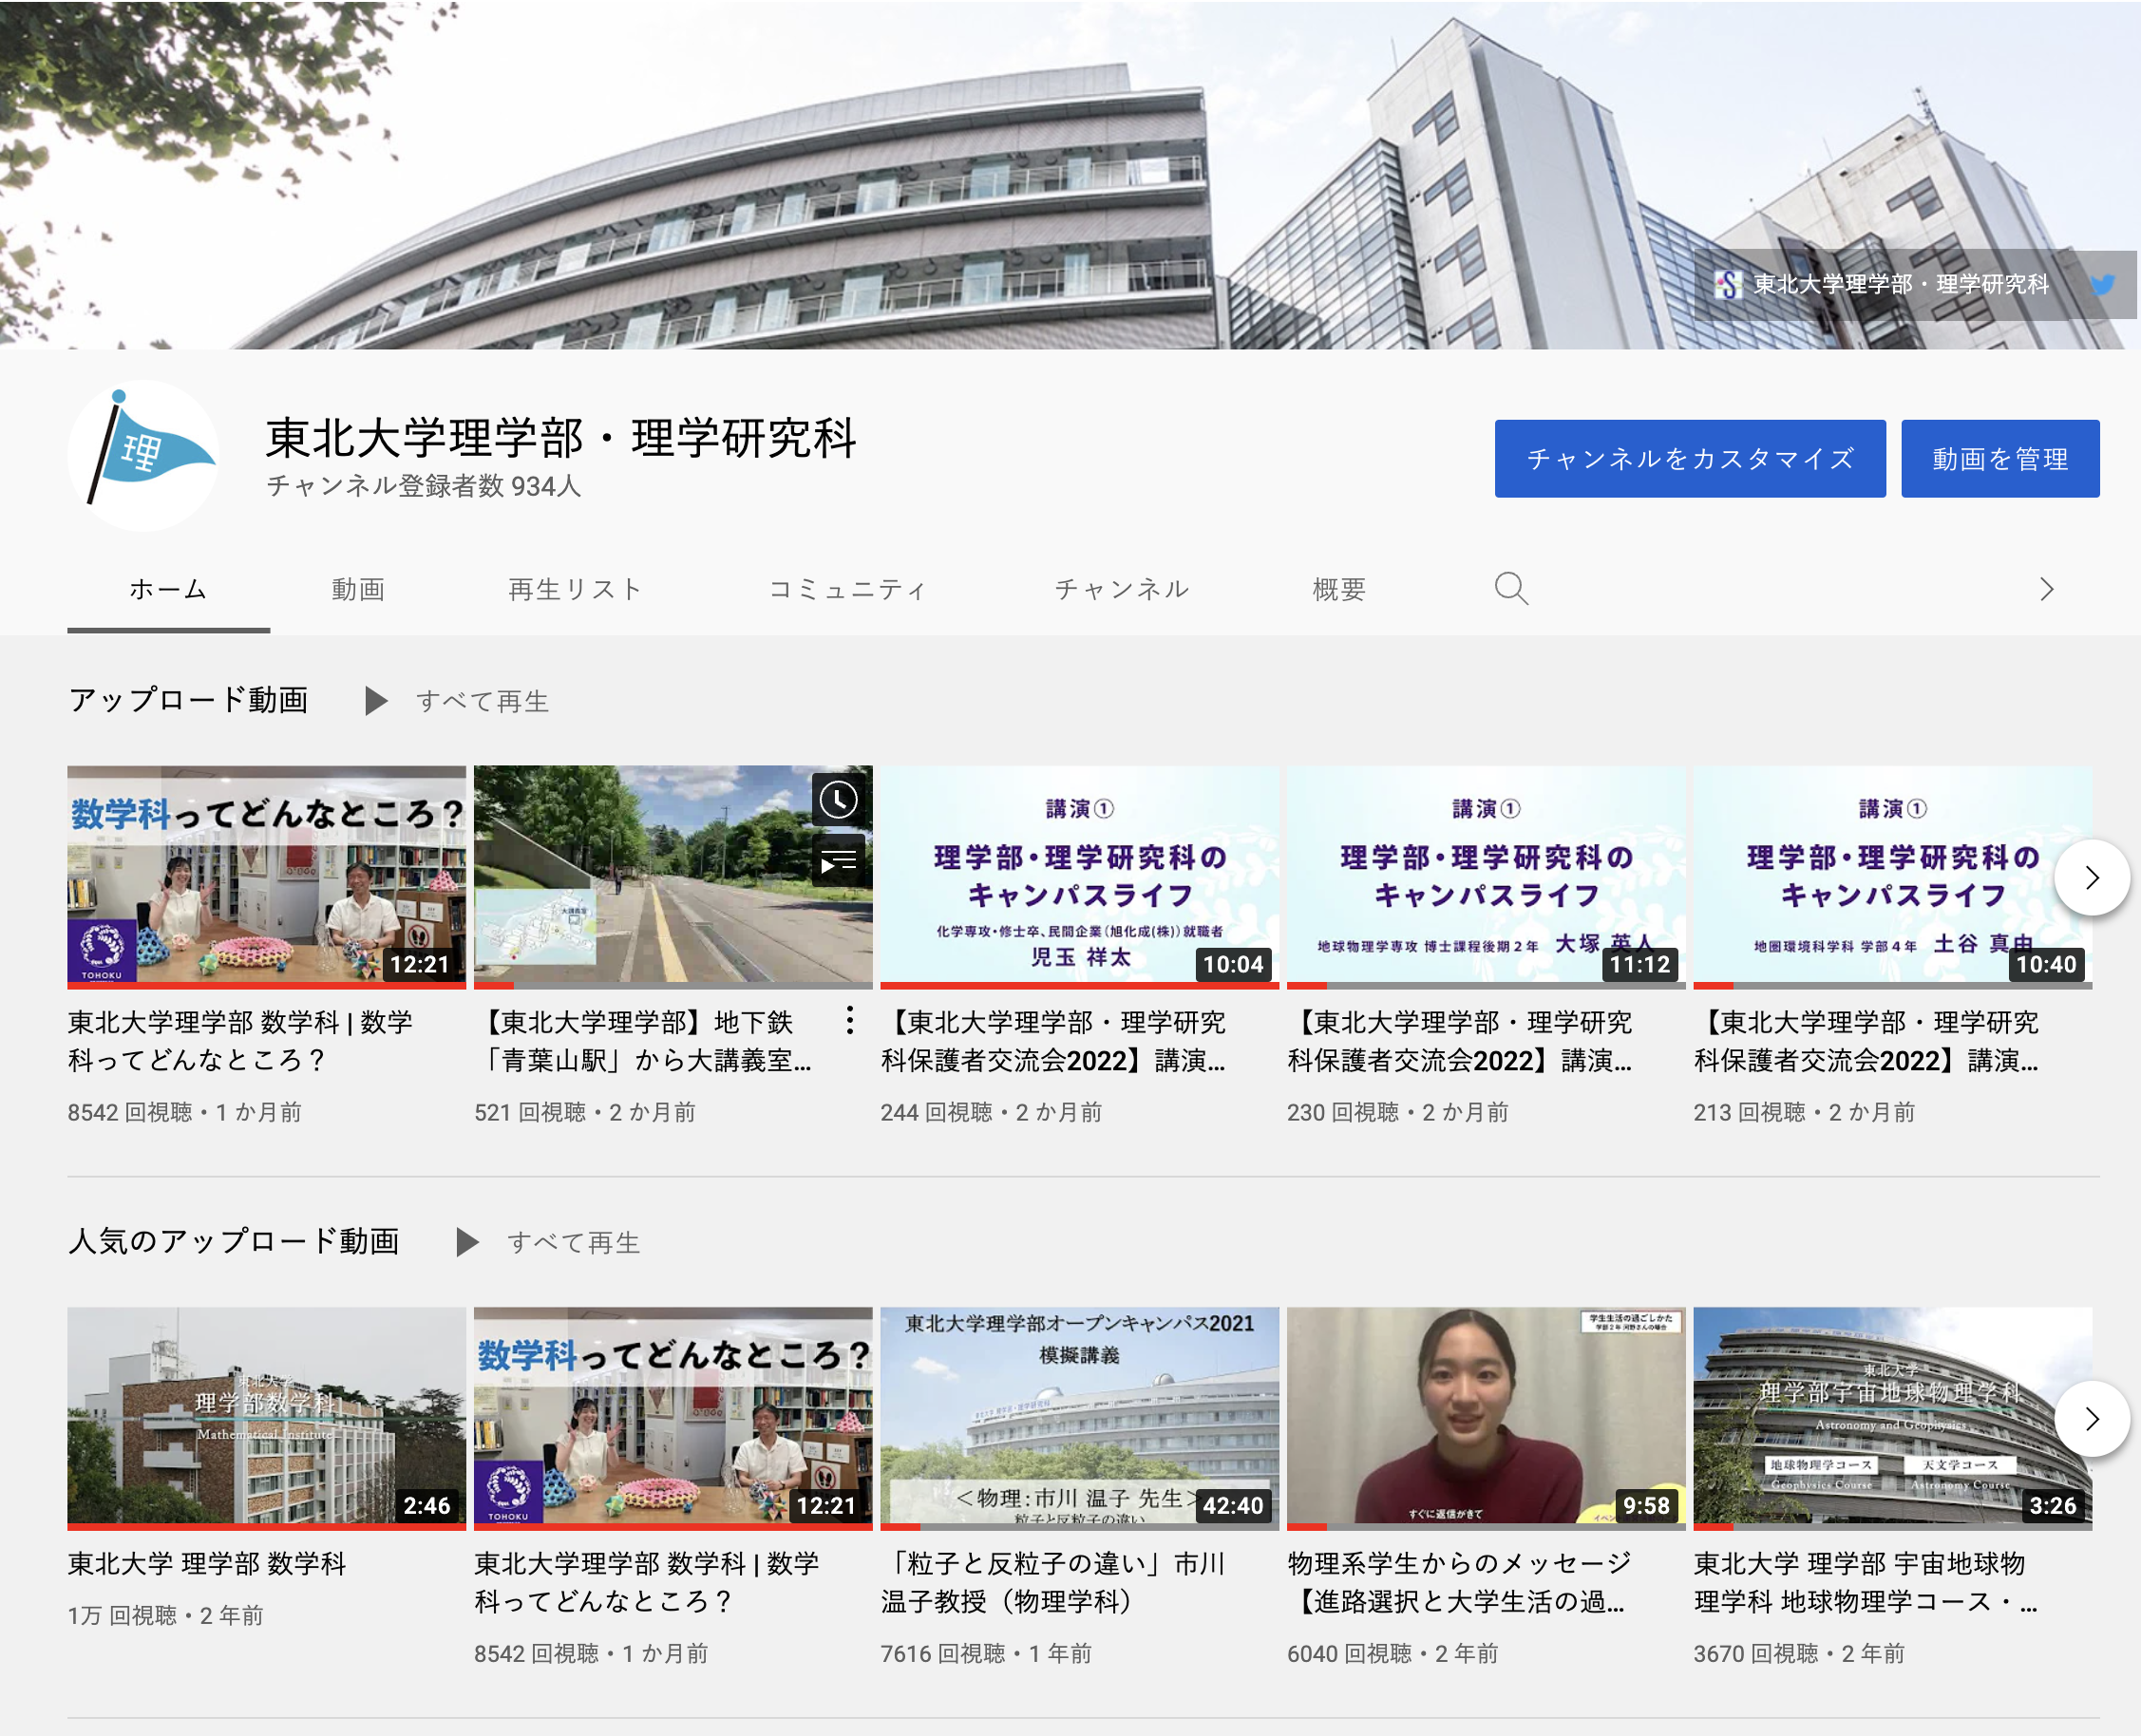The width and height of the screenshot is (2141, 1736).
Task: Click the Twitter bird icon in banner
Action: pos(2103,285)
